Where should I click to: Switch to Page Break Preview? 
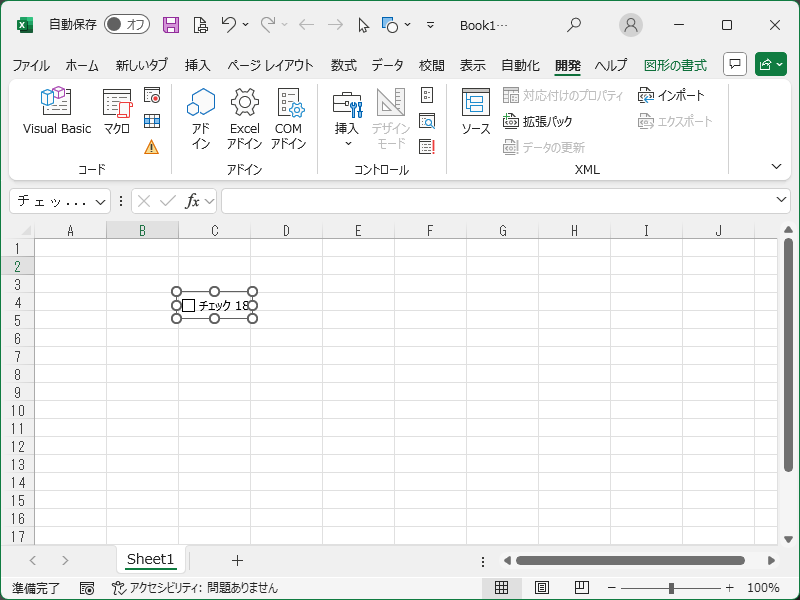[581, 588]
